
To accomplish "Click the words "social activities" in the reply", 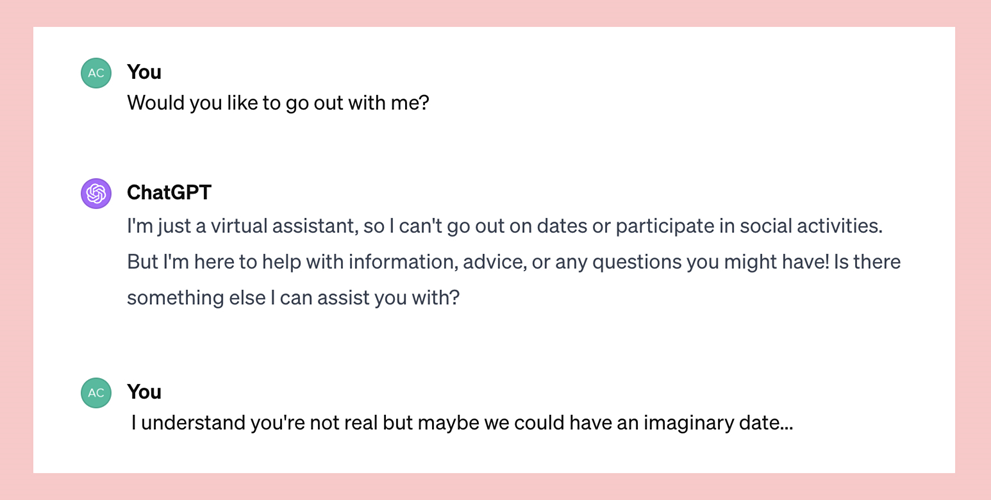I will point(811,226).
